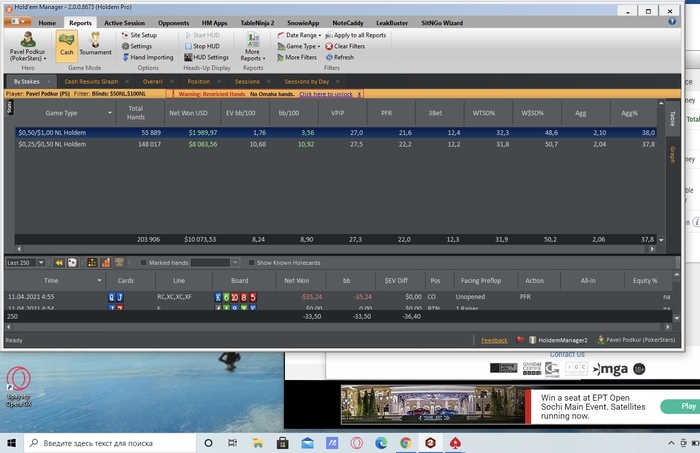Image resolution: width=700 pixels, height=453 pixels.
Task: Select the $0,25/$0,50 NL Holdem row
Action: click(336, 144)
